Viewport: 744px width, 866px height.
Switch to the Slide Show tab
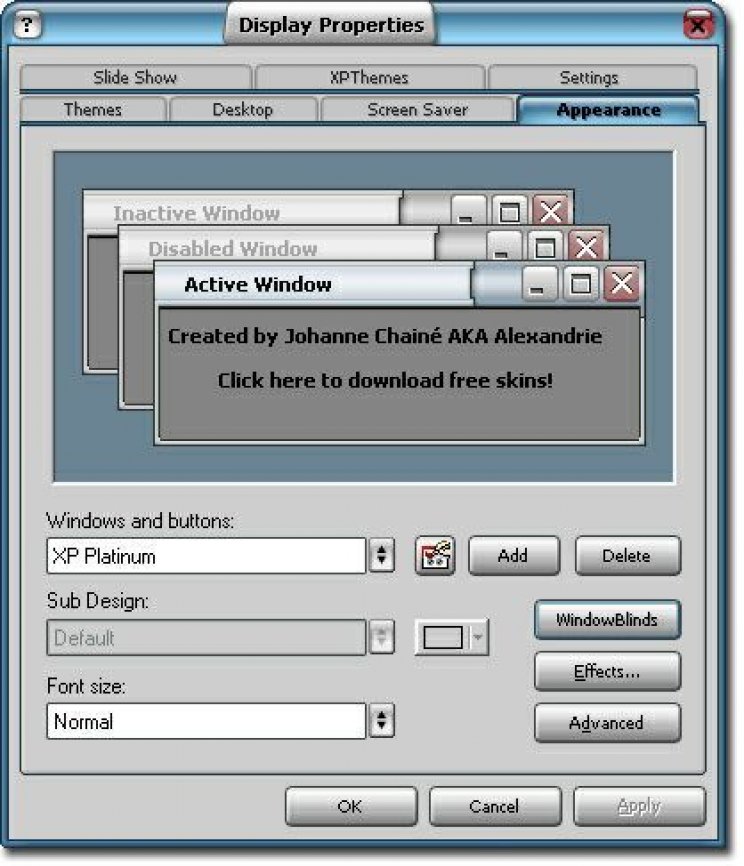[x=135, y=77]
